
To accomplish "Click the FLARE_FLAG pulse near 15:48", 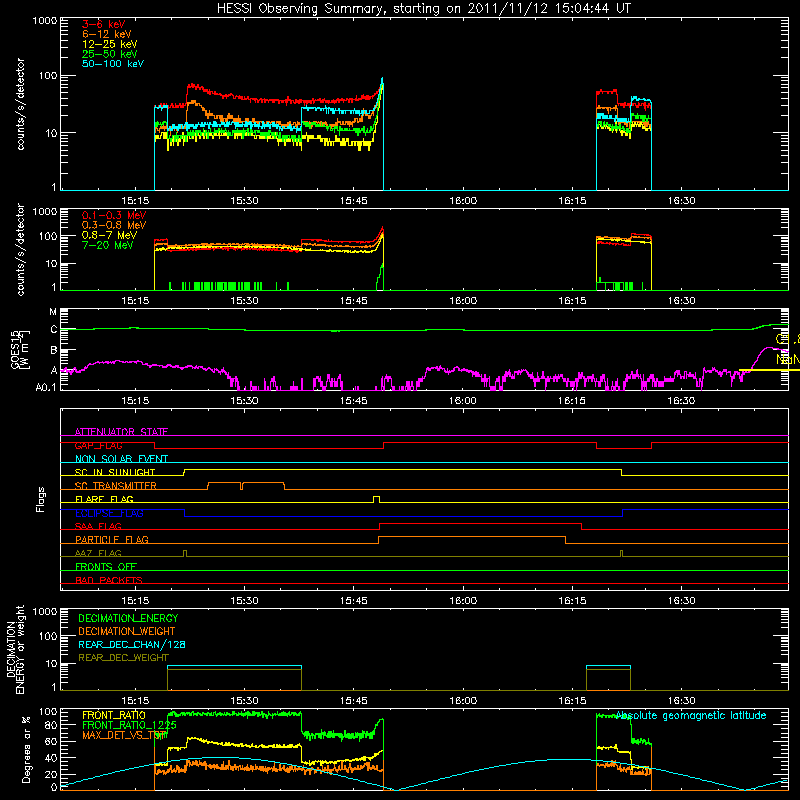I will [x=377, y=499].
